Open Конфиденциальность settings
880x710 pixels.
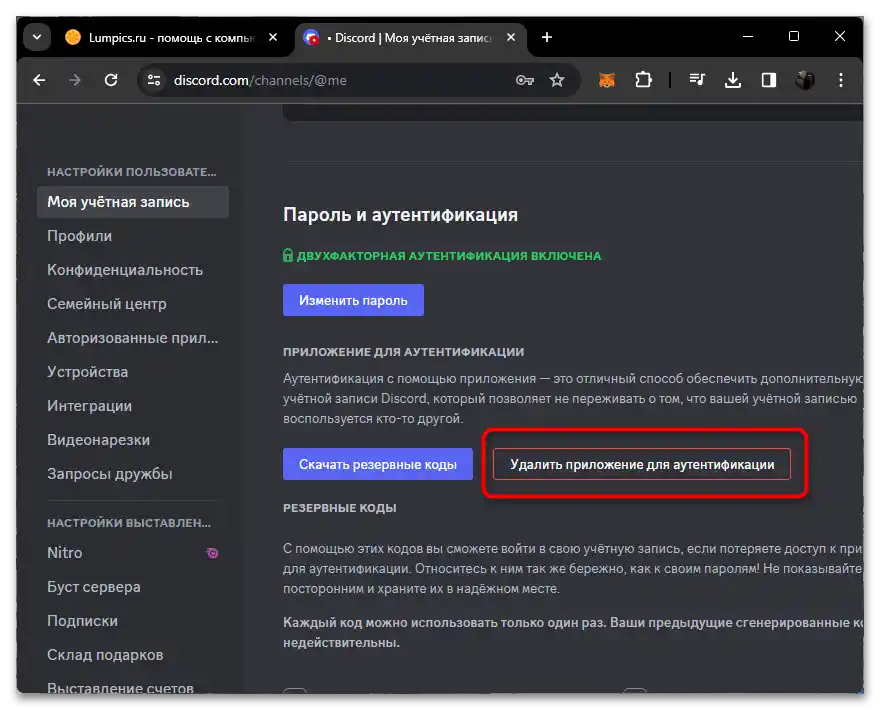(132, 270)
